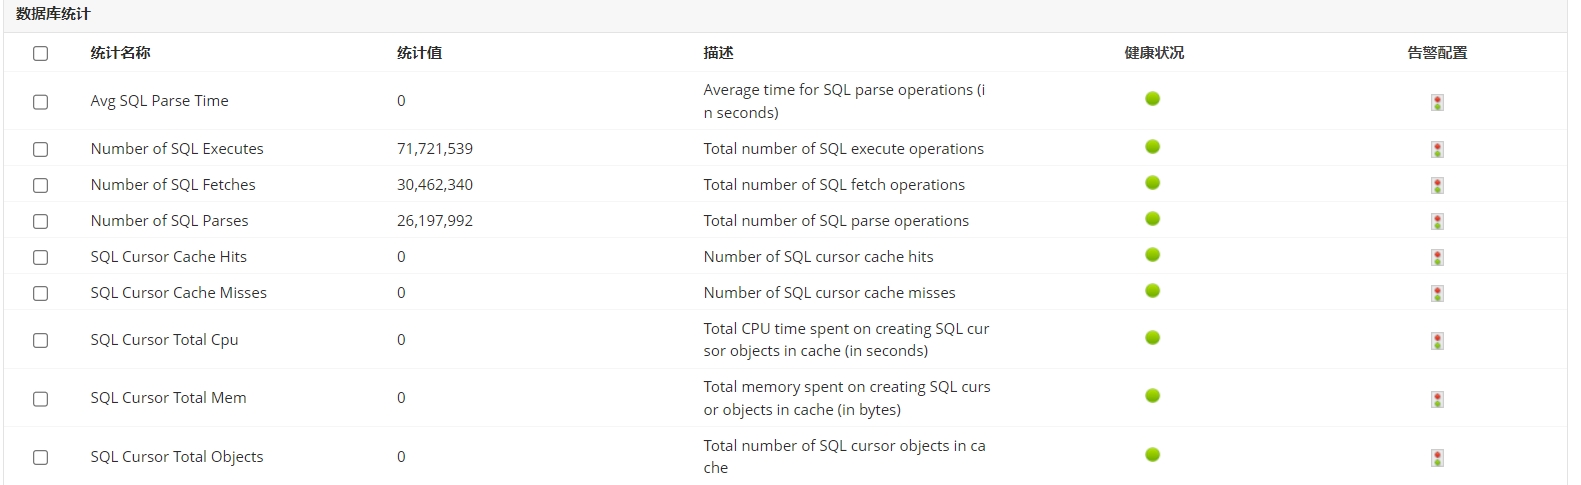The height and width of the screenshot is (485, 1581).
Task: Tick the SQL Cursor Total Objects checkbox
Action: point(40,457)
